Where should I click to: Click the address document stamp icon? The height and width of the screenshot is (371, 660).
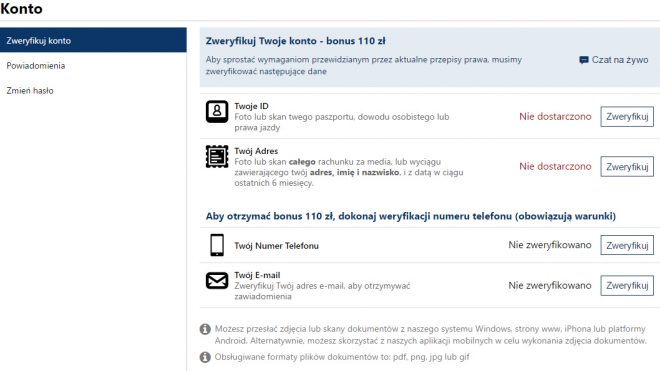pos(217,156)
